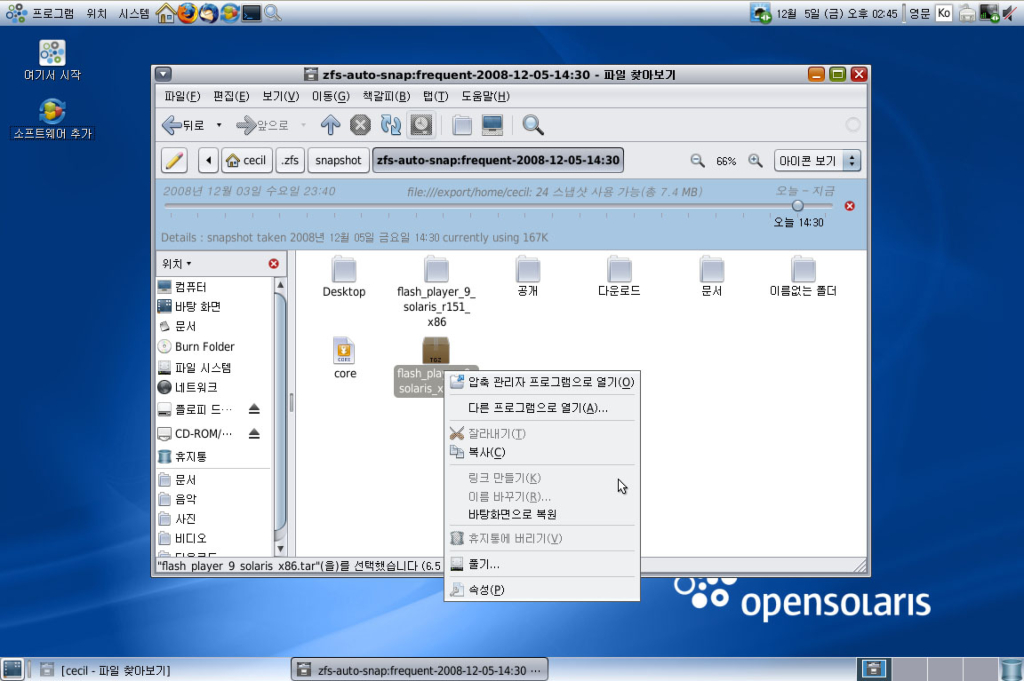Go back with the 뒤로 arrow

coord(184,125)
